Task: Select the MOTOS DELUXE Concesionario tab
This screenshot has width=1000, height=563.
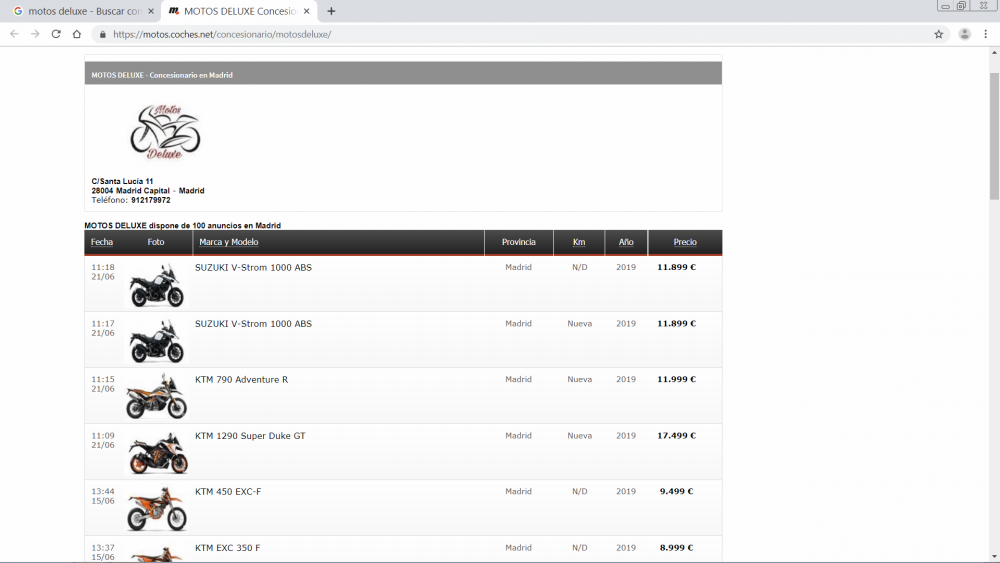Action: click(239, 11)
